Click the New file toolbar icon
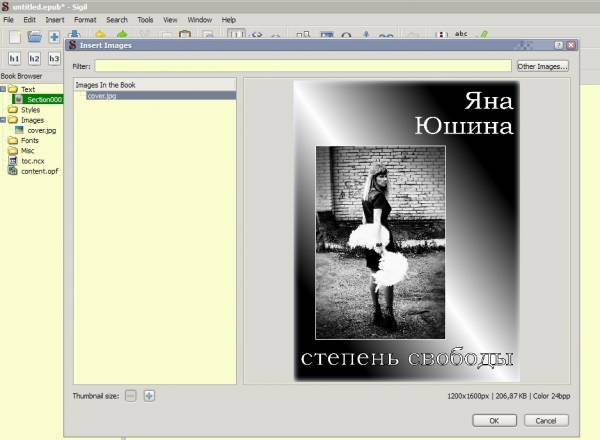The image size is (600, 440). (x=15, y=37)
